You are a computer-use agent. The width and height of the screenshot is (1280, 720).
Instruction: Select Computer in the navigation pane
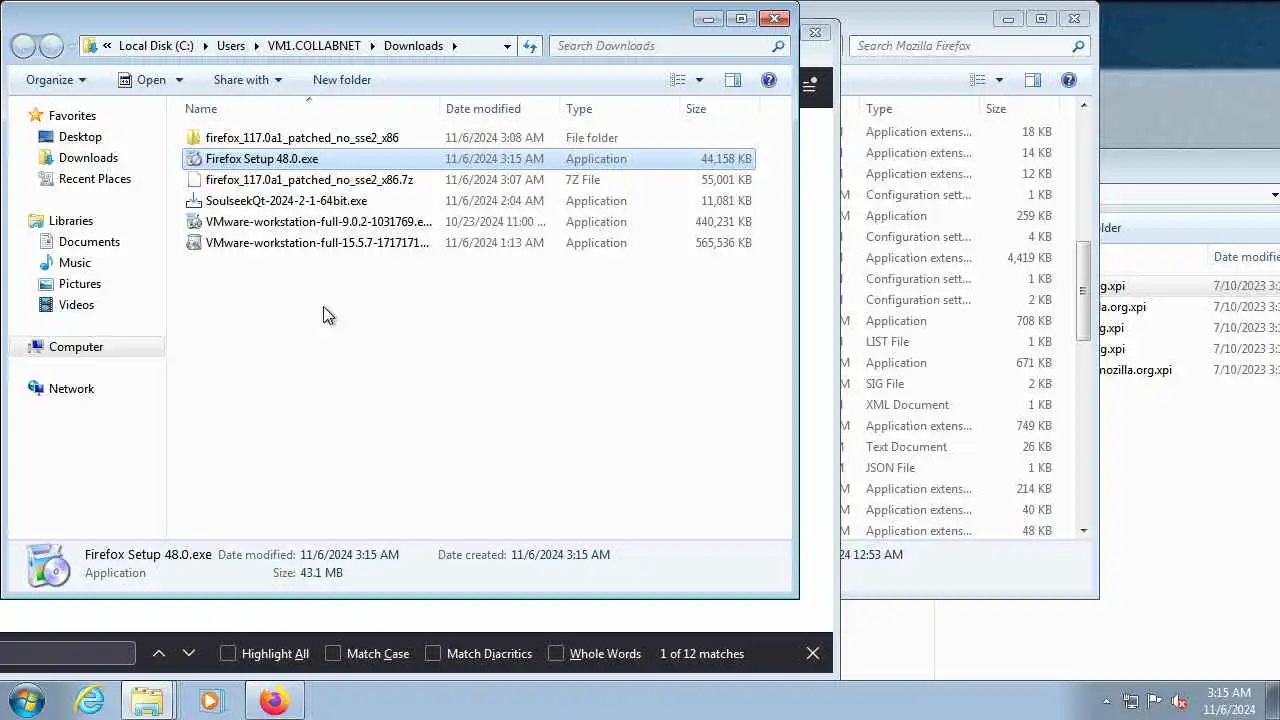76,347
